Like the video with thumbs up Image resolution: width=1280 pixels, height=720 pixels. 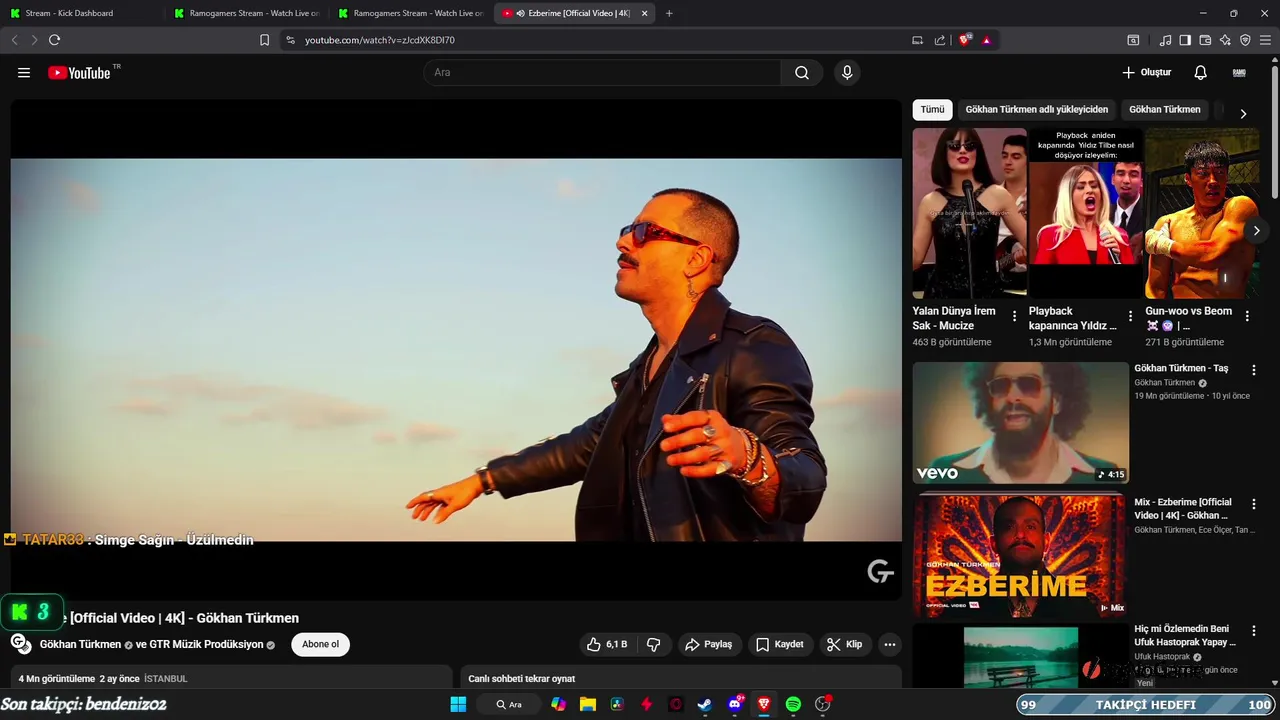607,645
